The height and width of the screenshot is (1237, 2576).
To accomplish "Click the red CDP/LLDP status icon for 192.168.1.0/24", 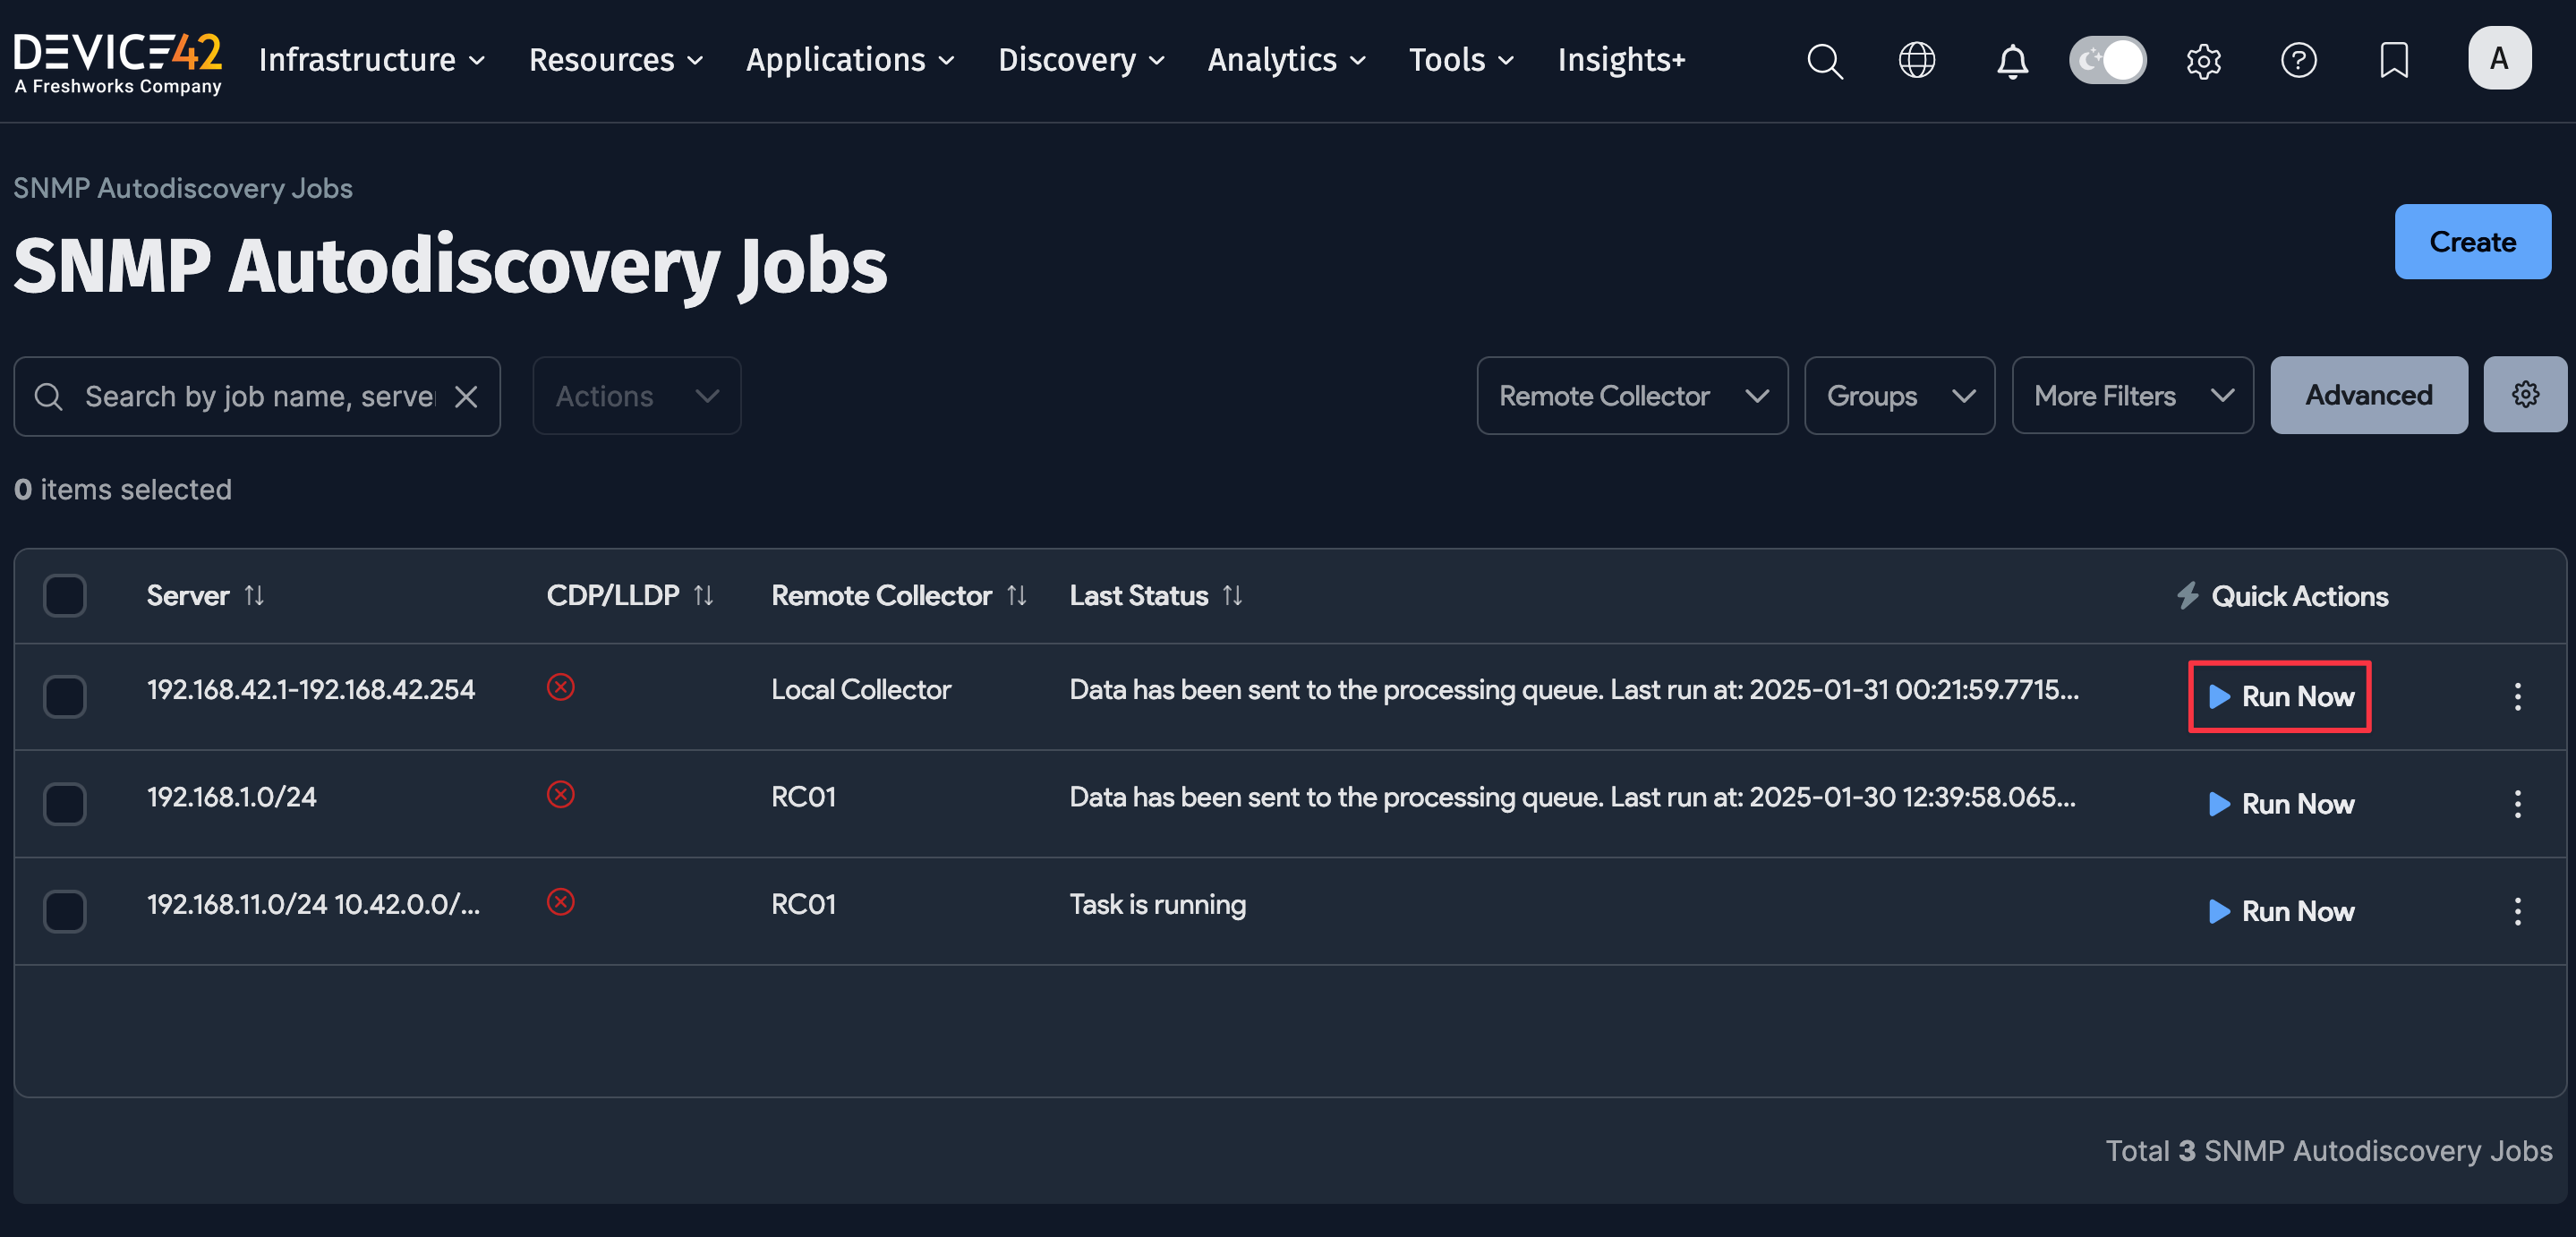I will (562, 795).
